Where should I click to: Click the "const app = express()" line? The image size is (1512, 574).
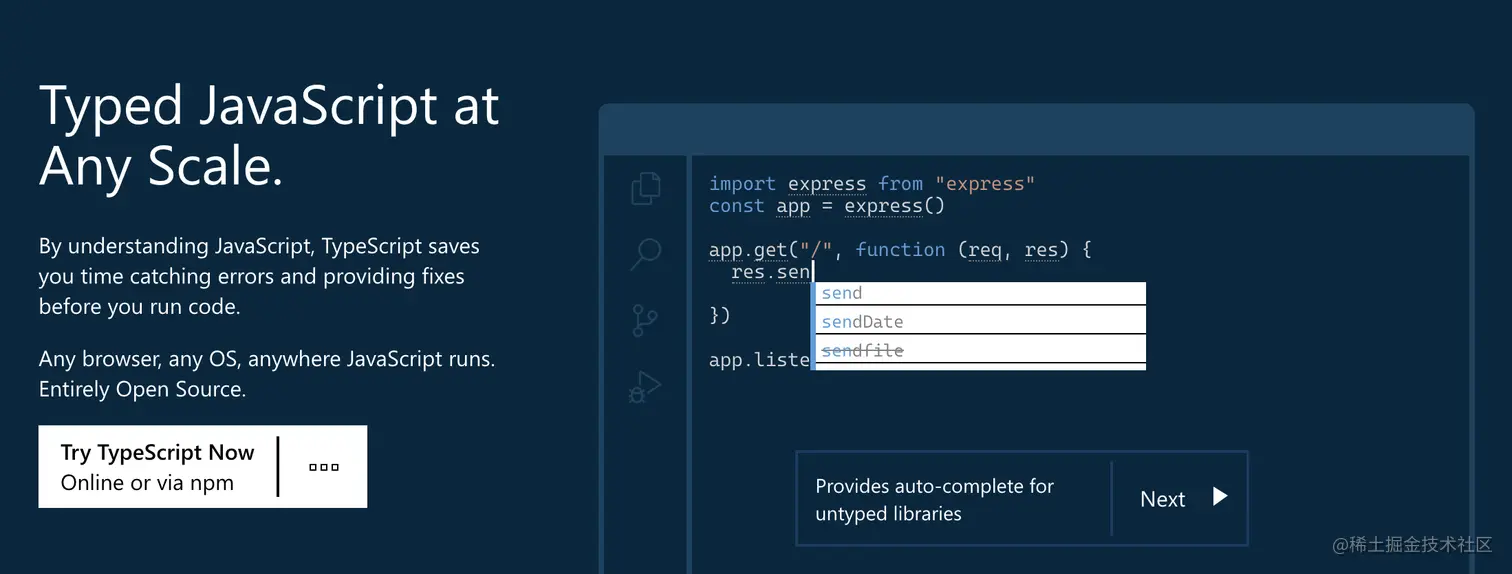(x=826, y=206)
